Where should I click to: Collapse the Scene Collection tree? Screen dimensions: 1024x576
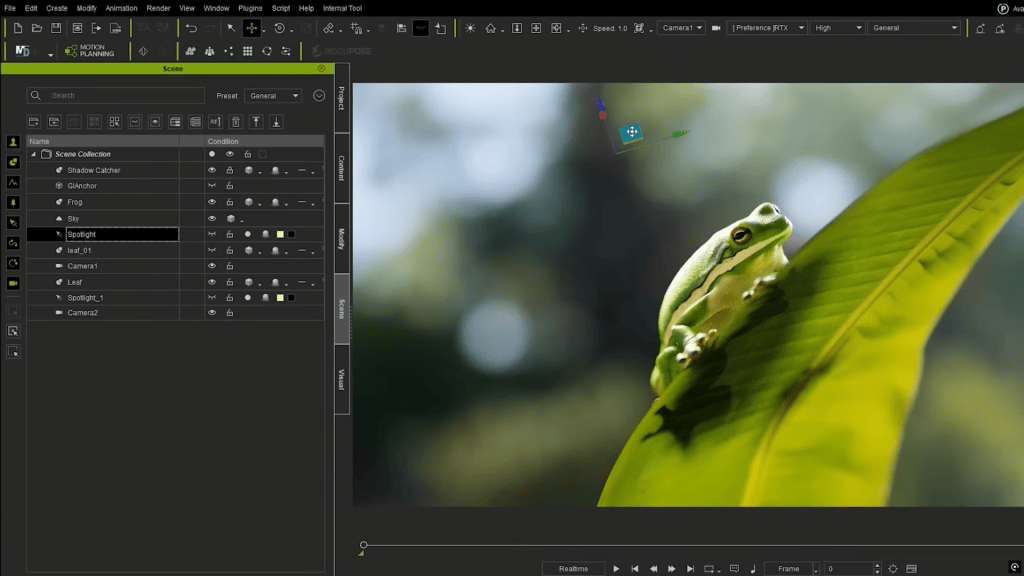click(33, 154)
